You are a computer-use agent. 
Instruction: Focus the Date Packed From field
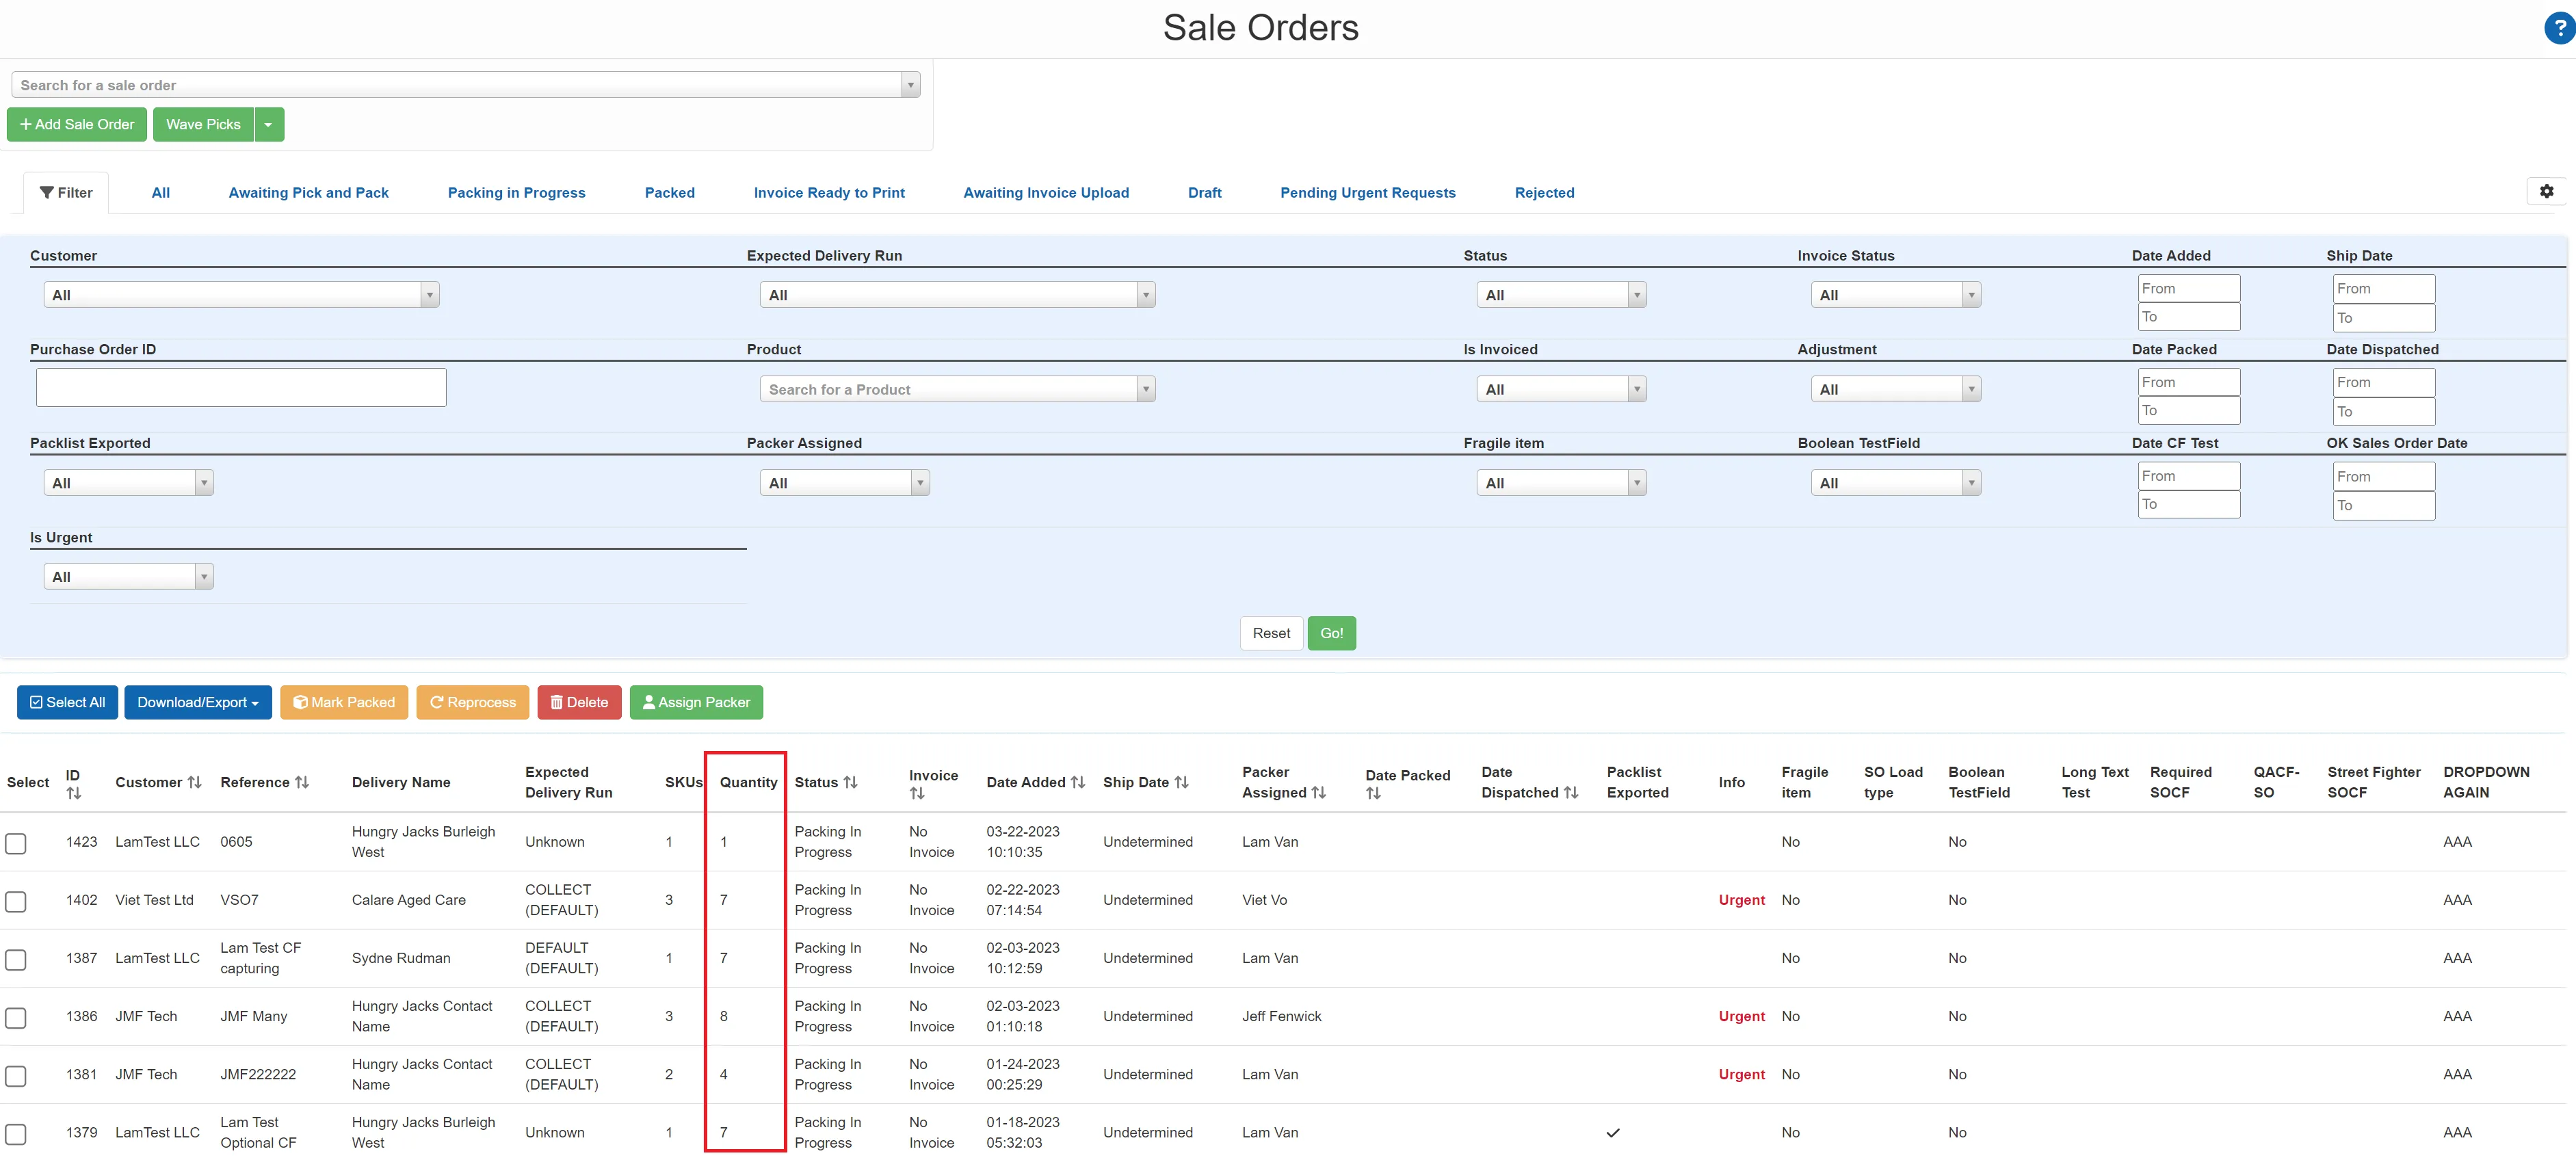click(x=2188, y=382)
